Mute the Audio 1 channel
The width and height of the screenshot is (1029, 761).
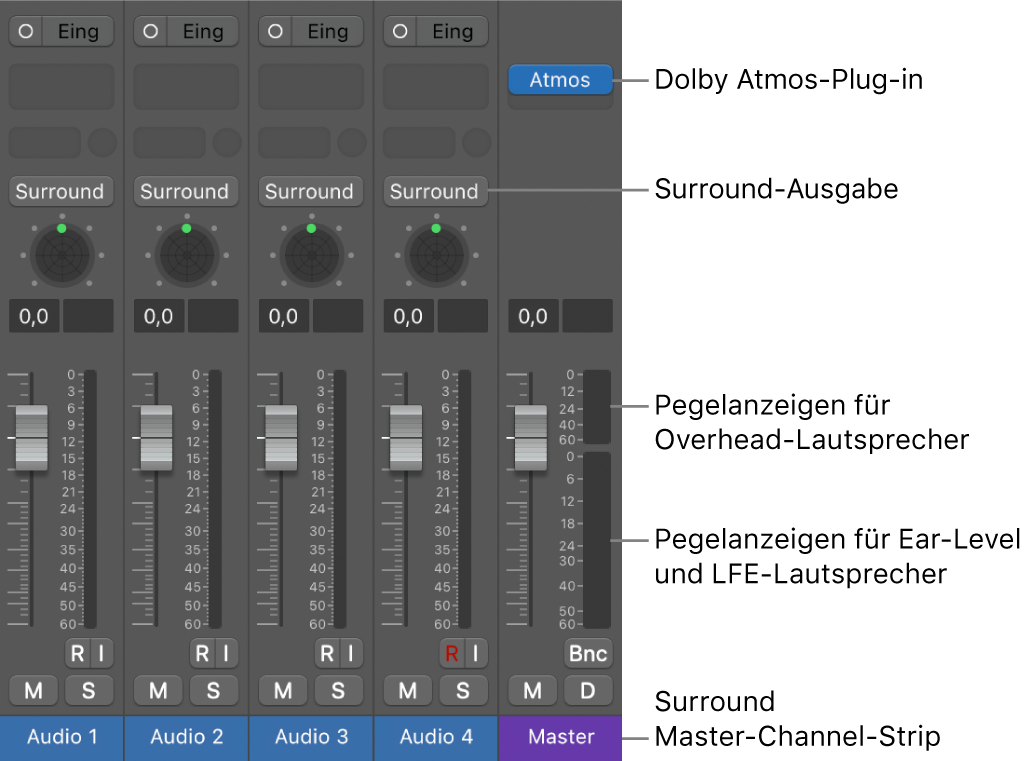tap(33, 690)
